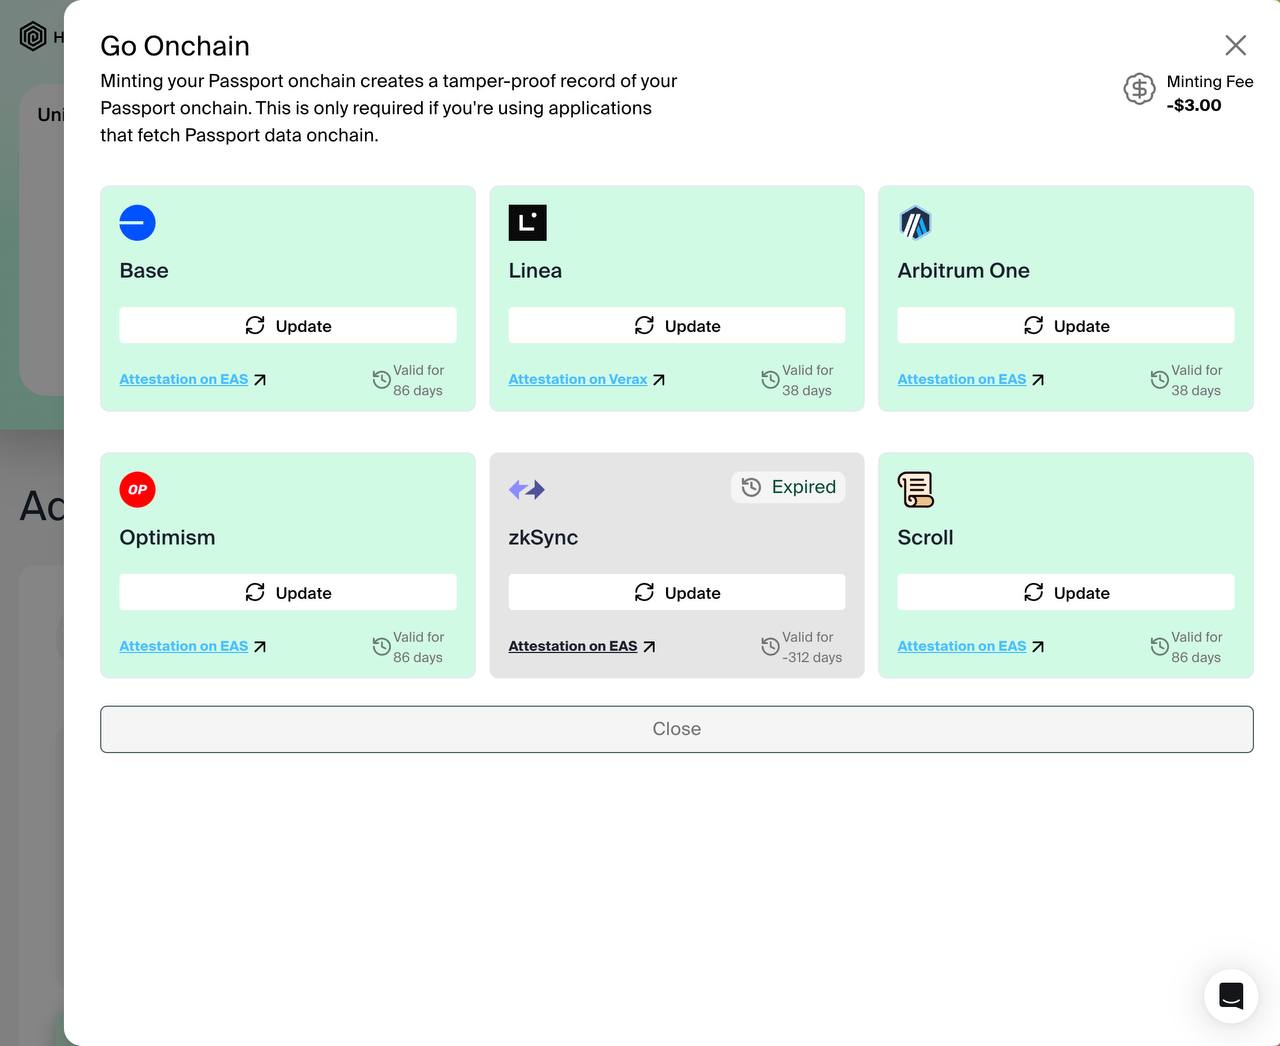This screenshot has height=1046, width=1280.
Task: Click the zkSync arrows logo
Action: [526, 489]
